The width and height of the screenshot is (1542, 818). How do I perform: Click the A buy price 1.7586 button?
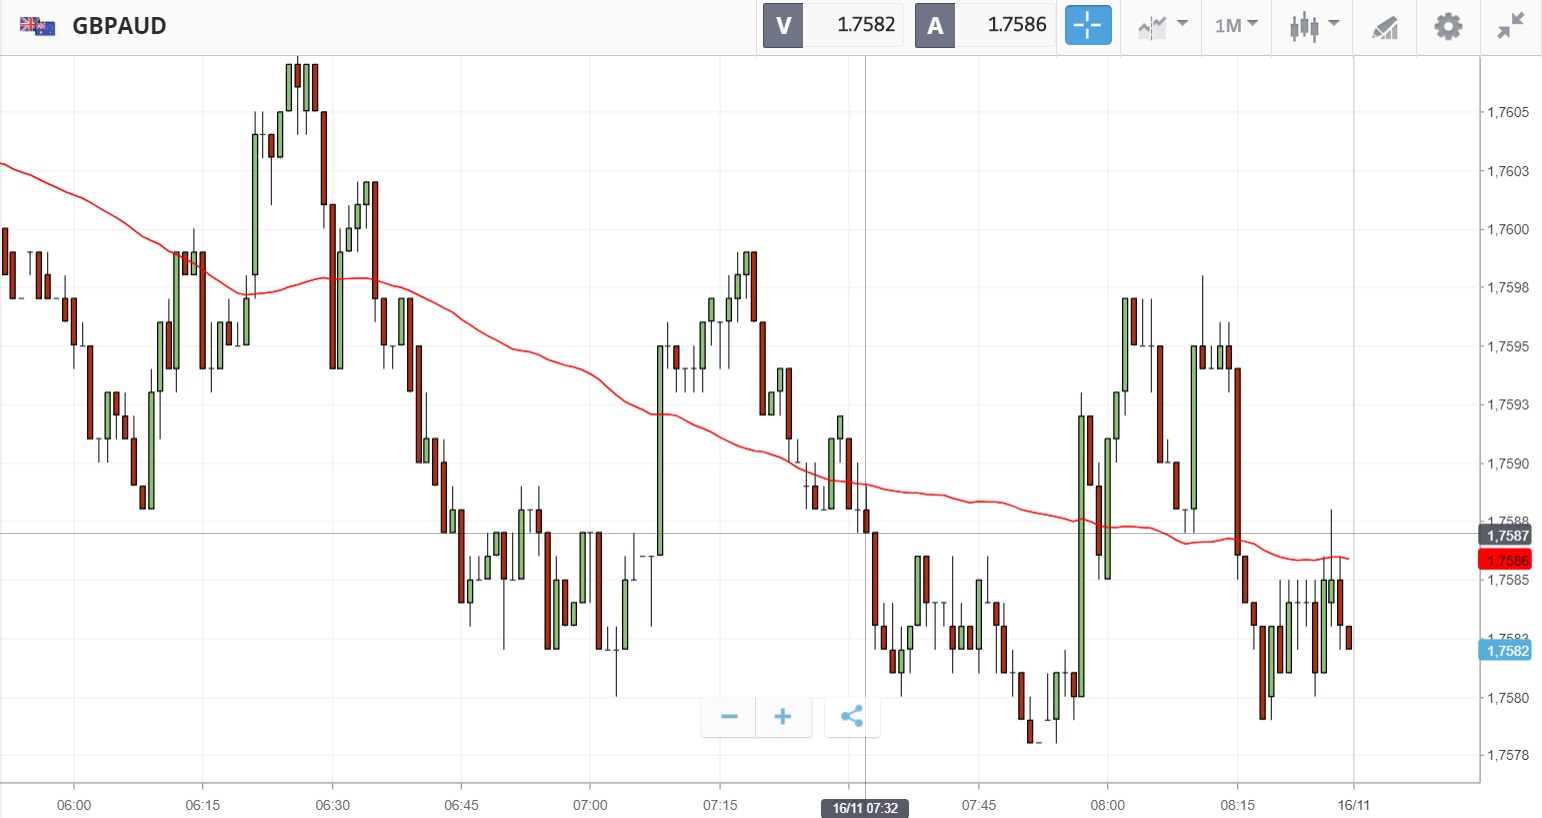pyautogui.click(x=985, y=26)
